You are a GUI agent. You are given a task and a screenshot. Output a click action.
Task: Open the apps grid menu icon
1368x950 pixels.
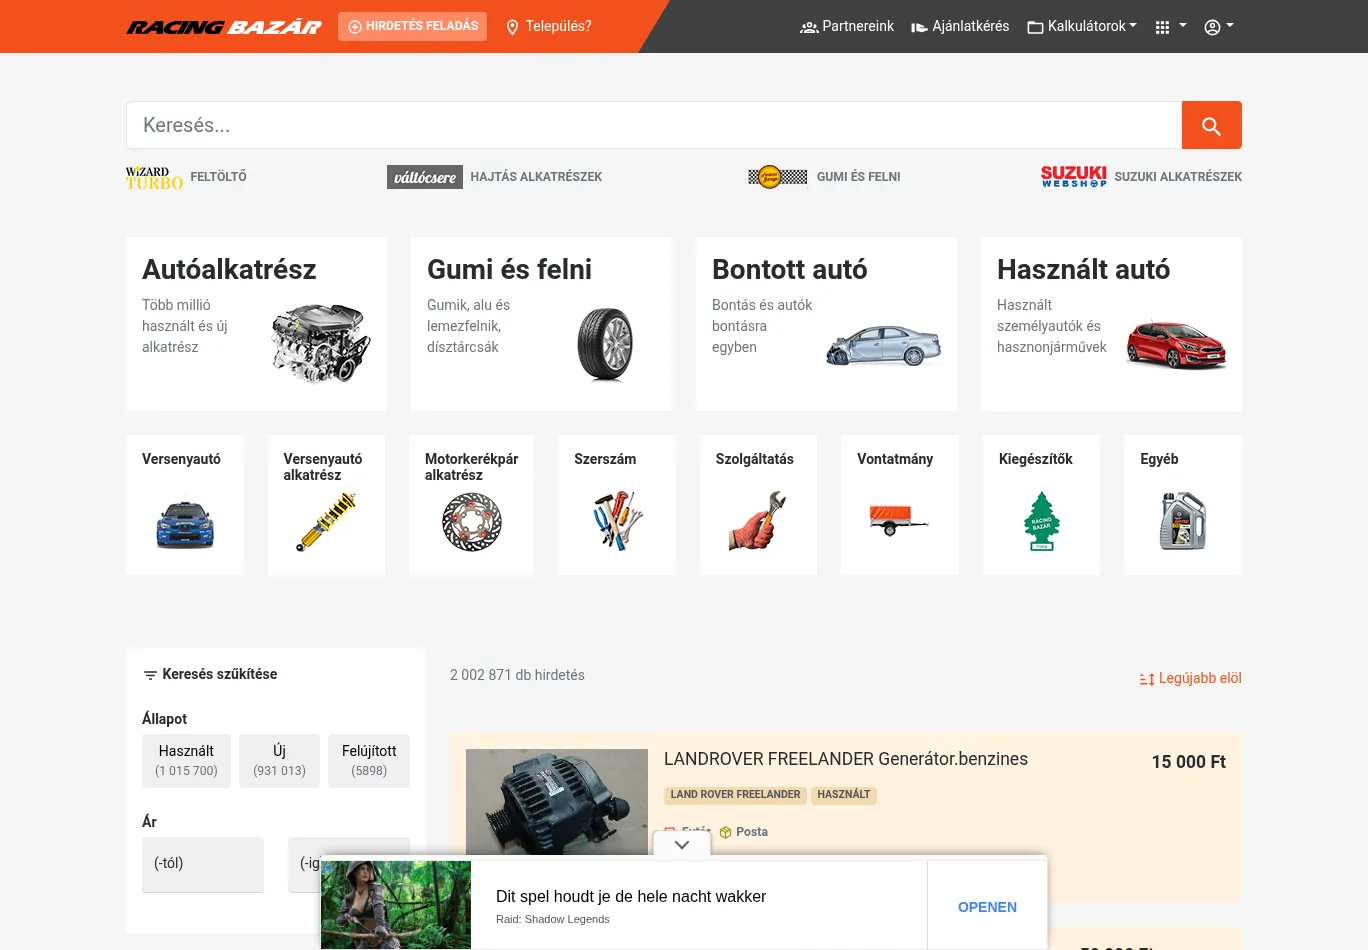1169,27
